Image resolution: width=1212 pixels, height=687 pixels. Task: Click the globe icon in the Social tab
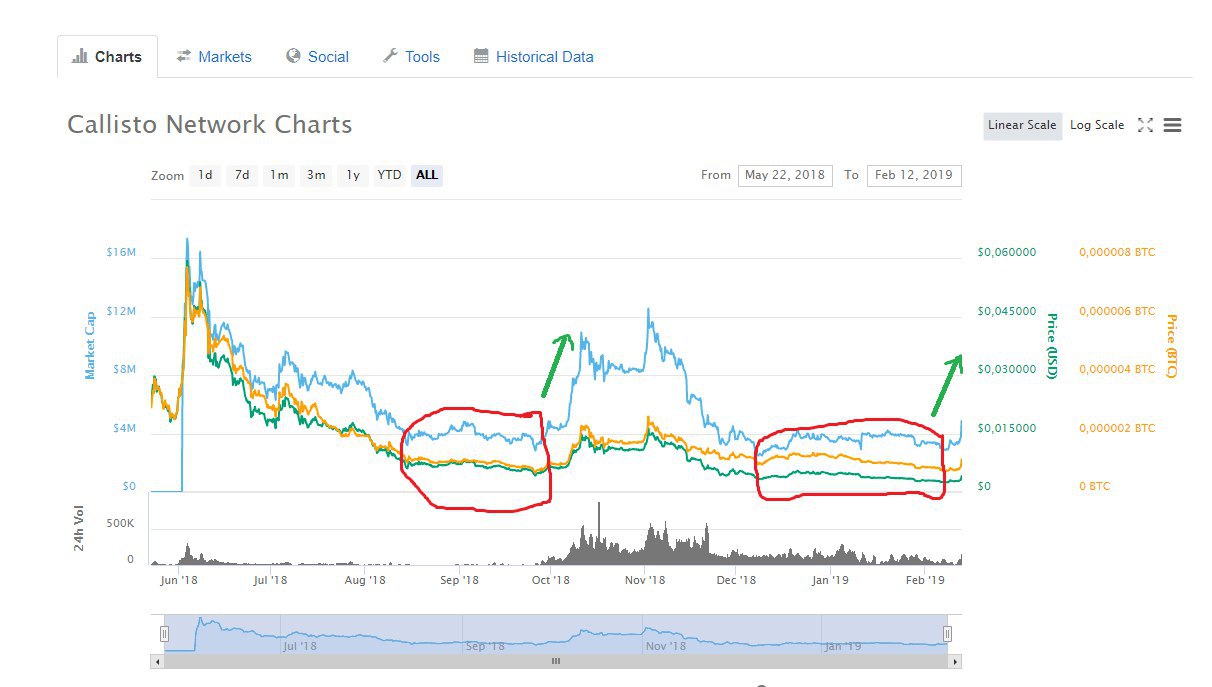pos(293,56)
